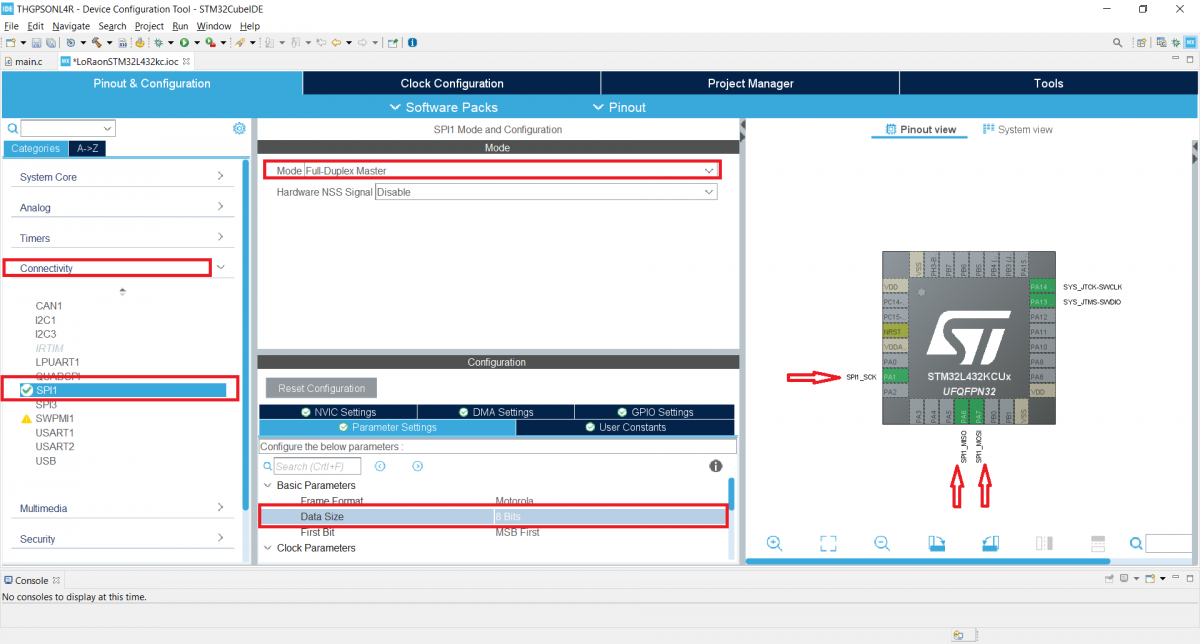Rotate the chip view counter-clockwise

click(990, 543)
